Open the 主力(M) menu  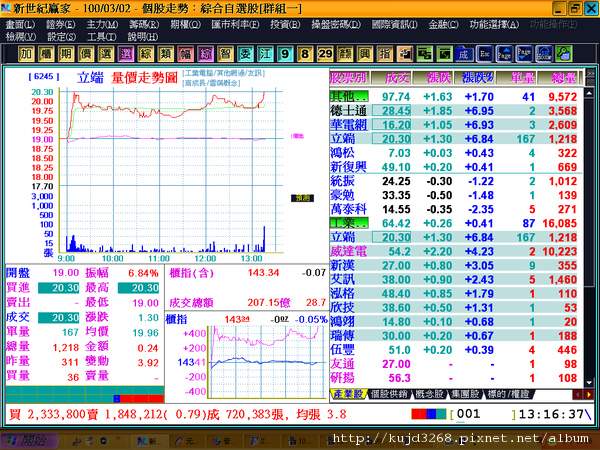[x=102, y=25]
